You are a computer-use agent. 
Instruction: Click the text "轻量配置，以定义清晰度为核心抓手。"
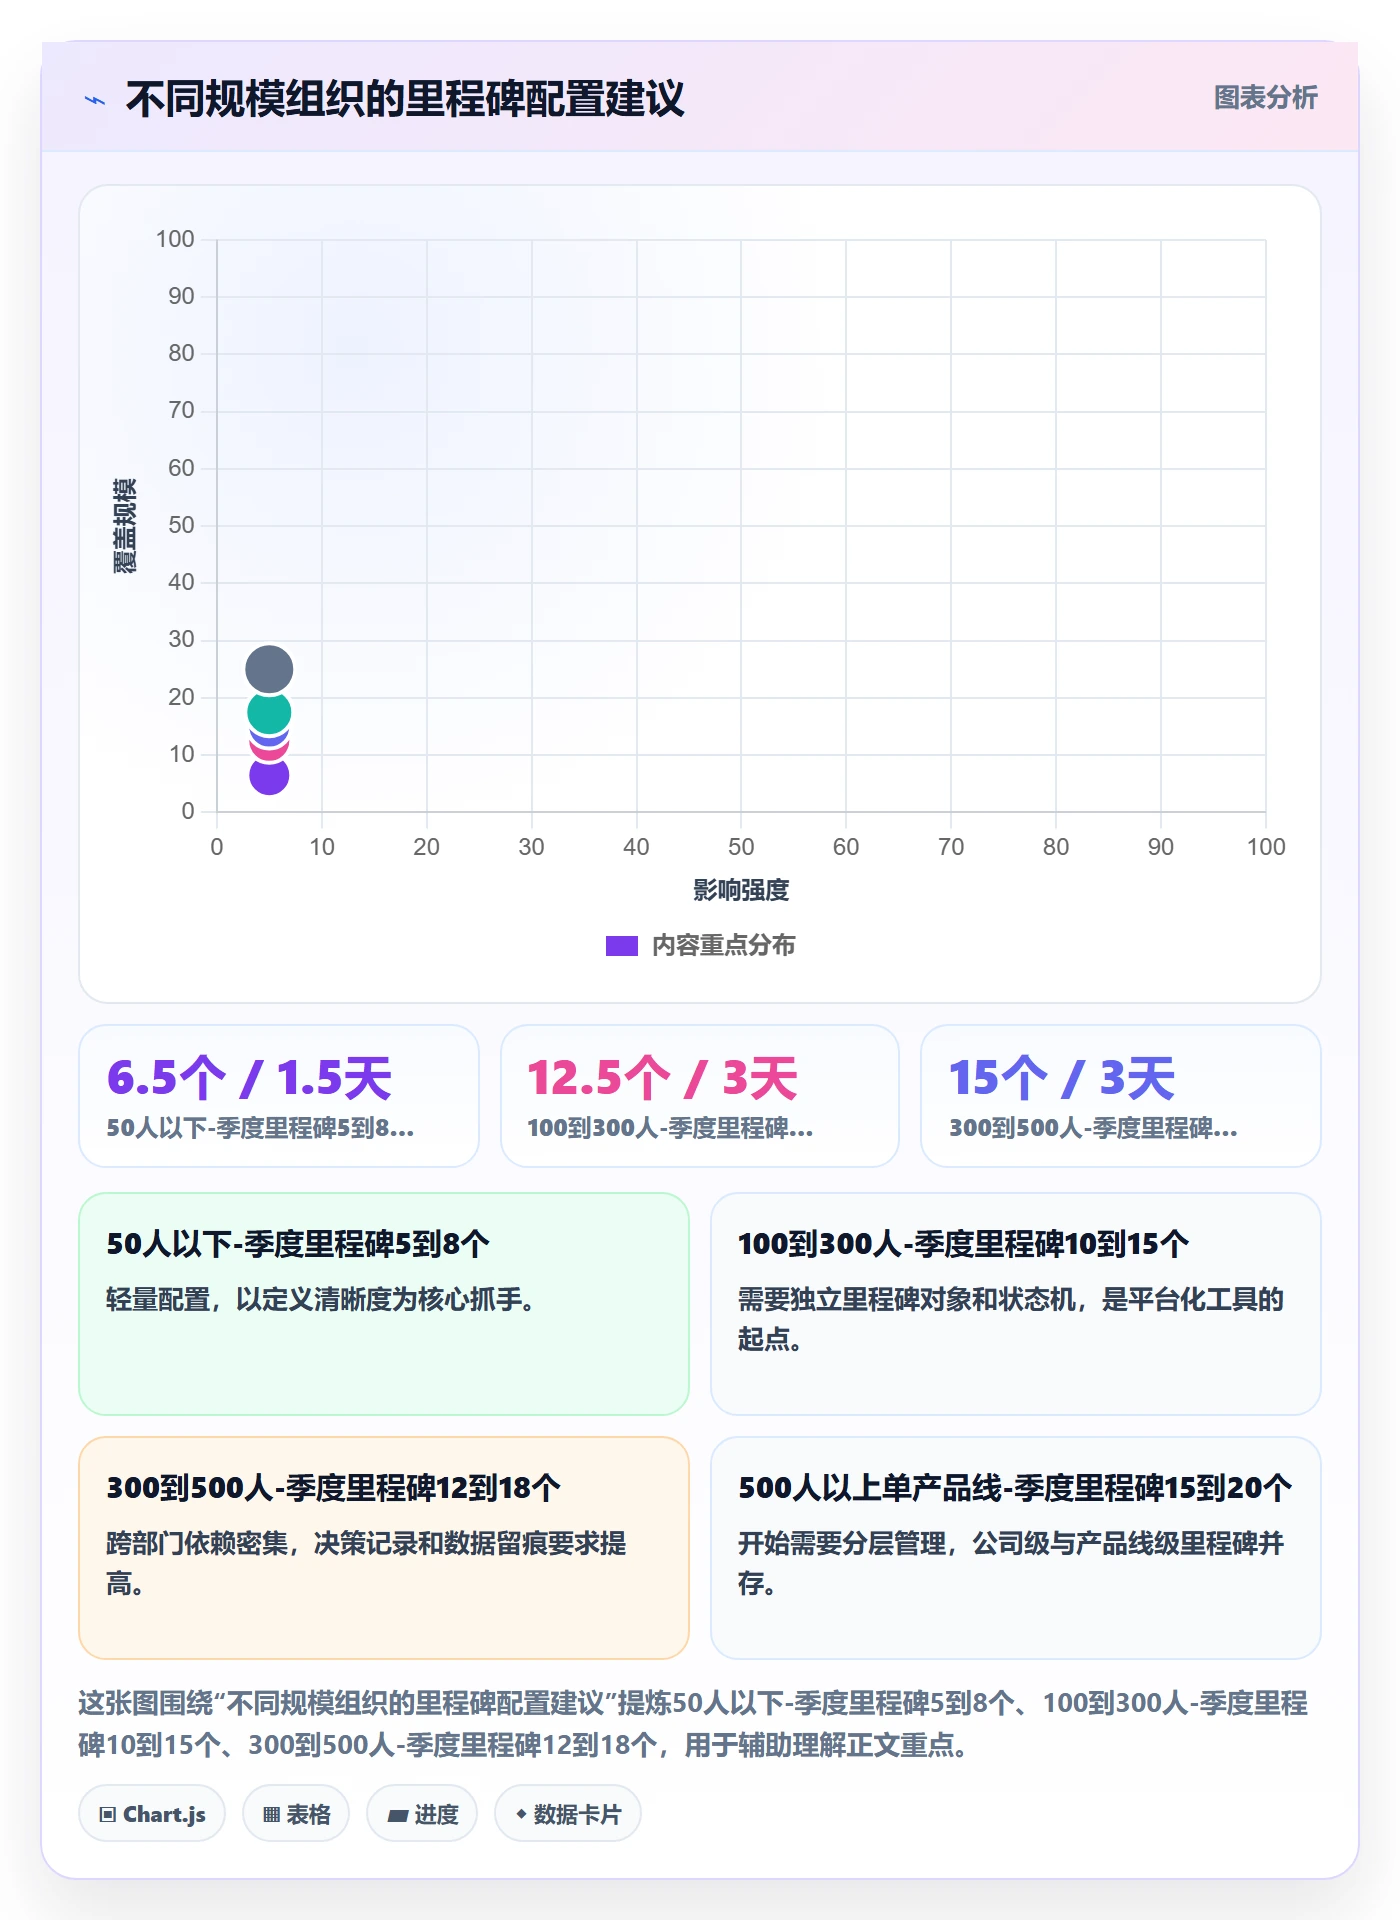point(321,1300)
